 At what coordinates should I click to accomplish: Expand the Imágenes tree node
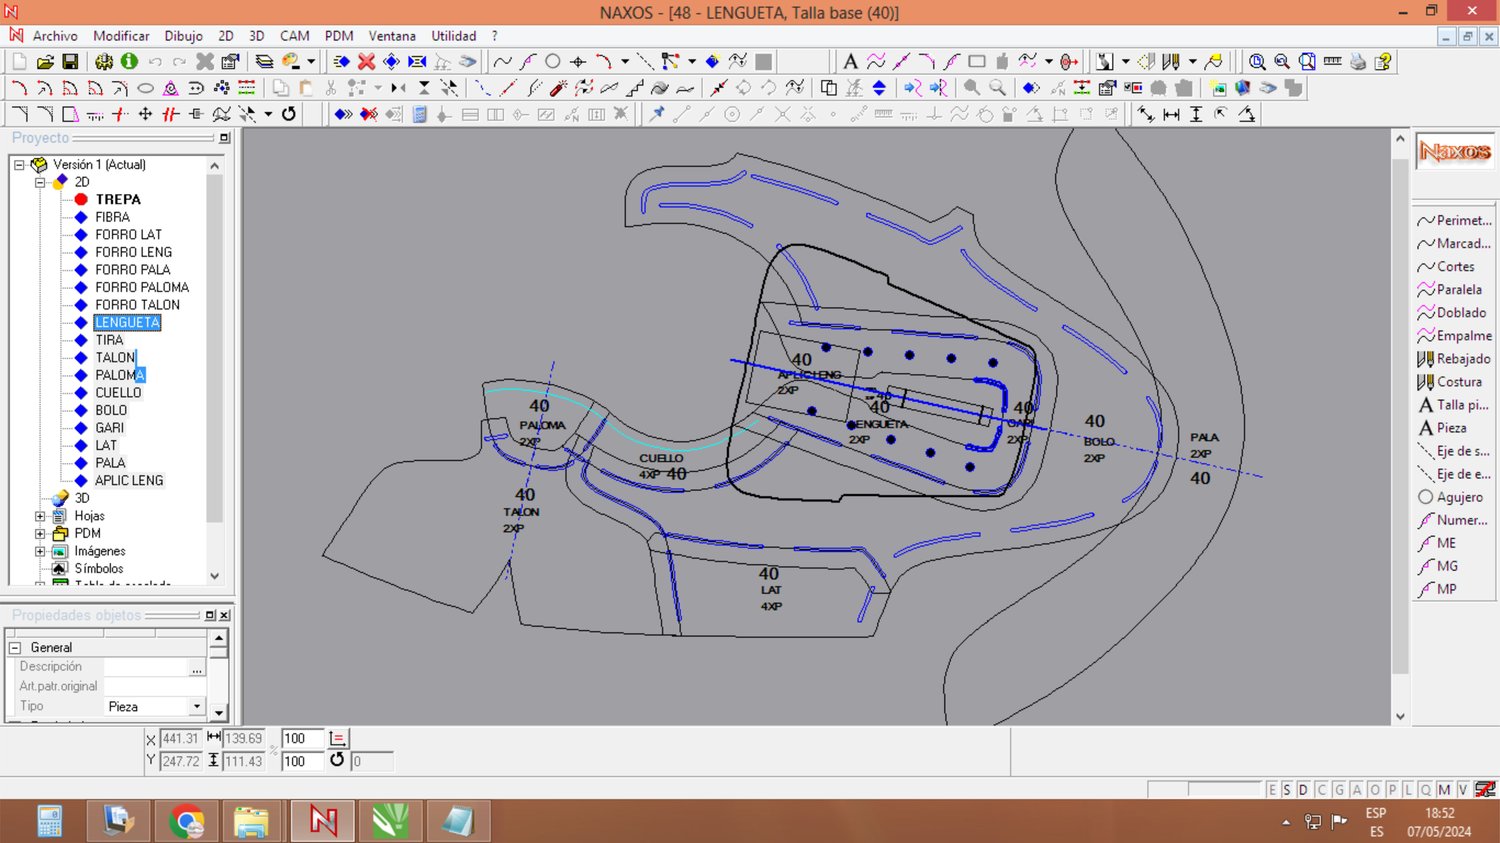41,551
